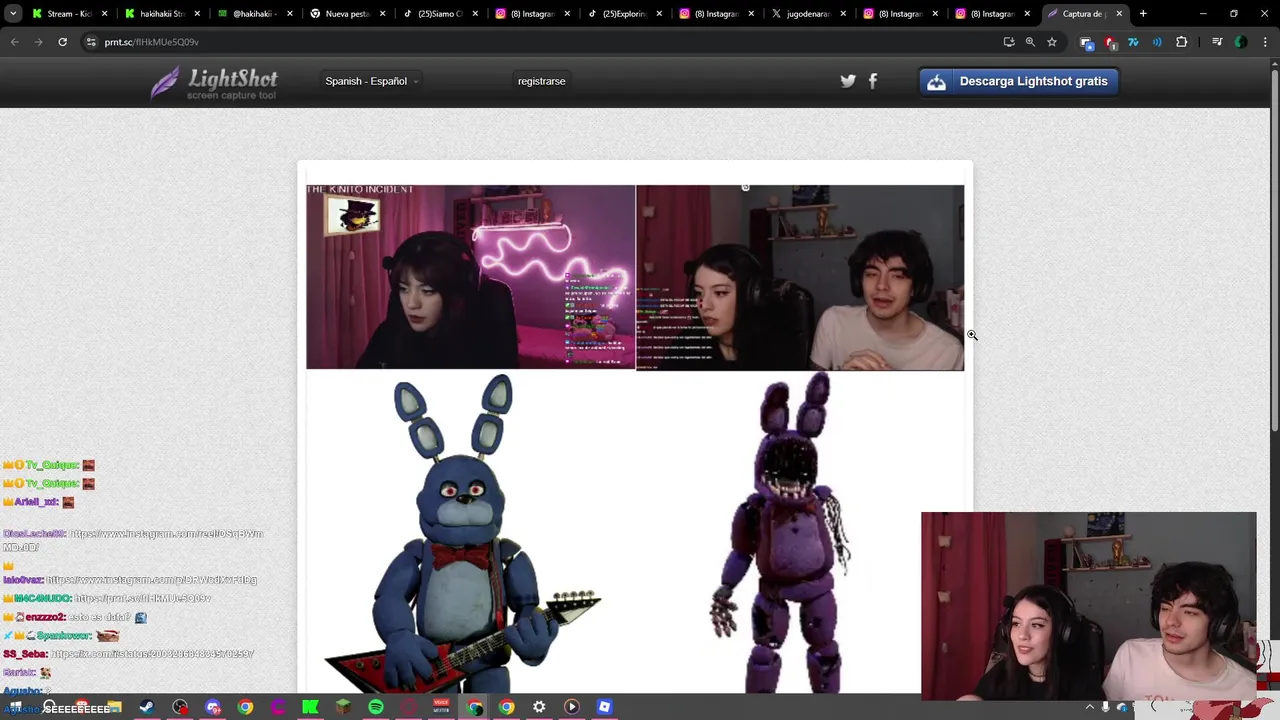1280x720 pixels.
Task: Open the "Spanish - Español" language dropdown
Action: (x=371, y=81)
